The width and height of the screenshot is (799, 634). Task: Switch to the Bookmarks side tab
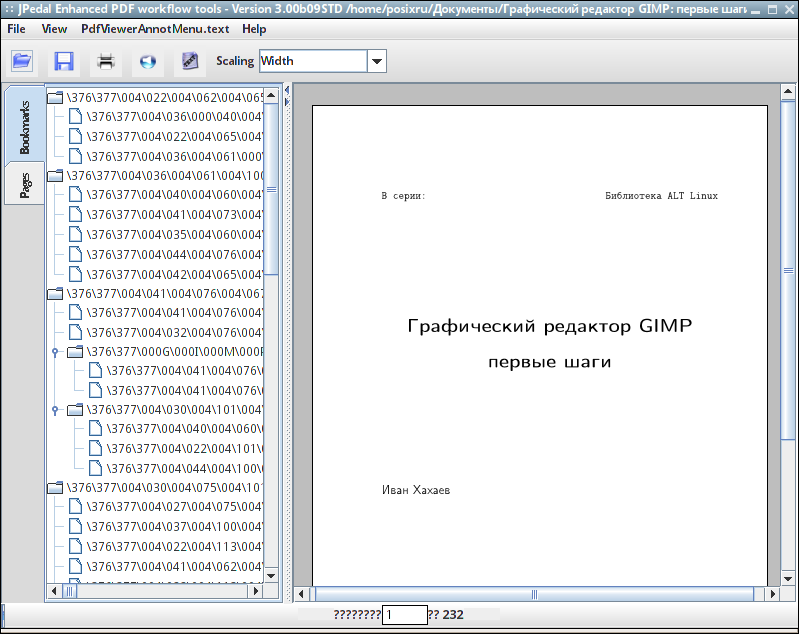24,126
